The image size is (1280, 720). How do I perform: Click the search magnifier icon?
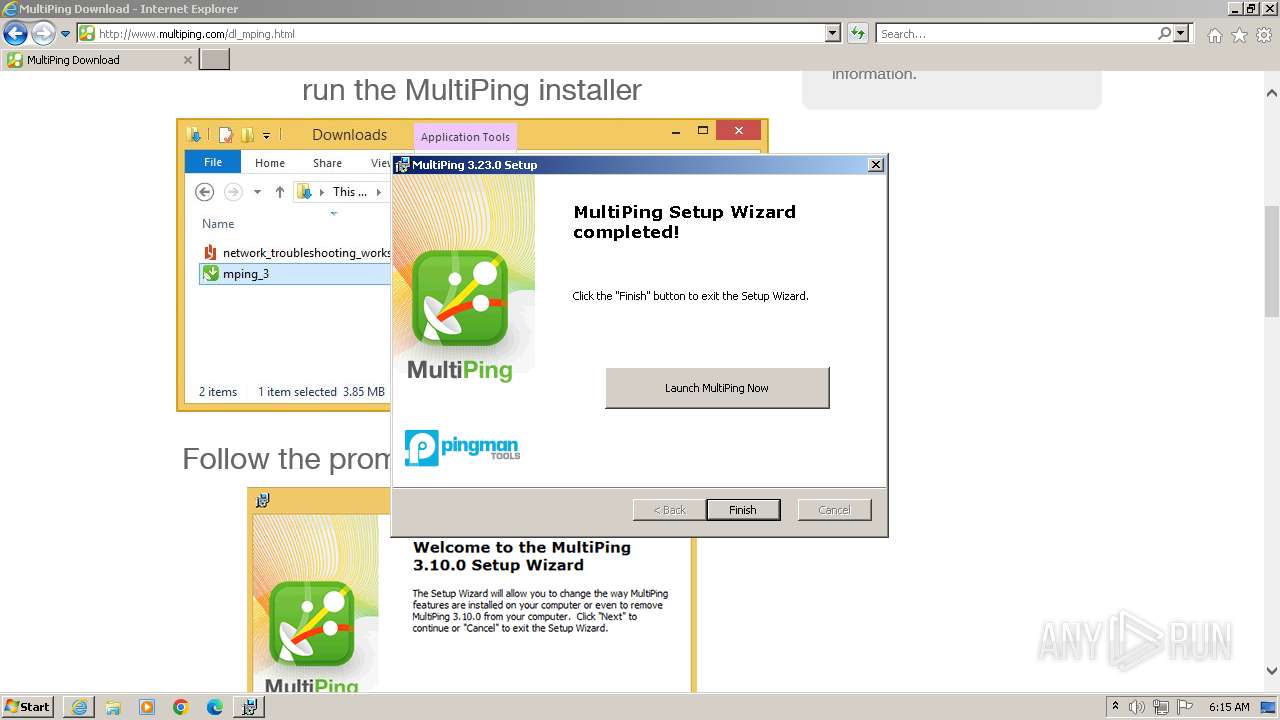[1164, 34]
